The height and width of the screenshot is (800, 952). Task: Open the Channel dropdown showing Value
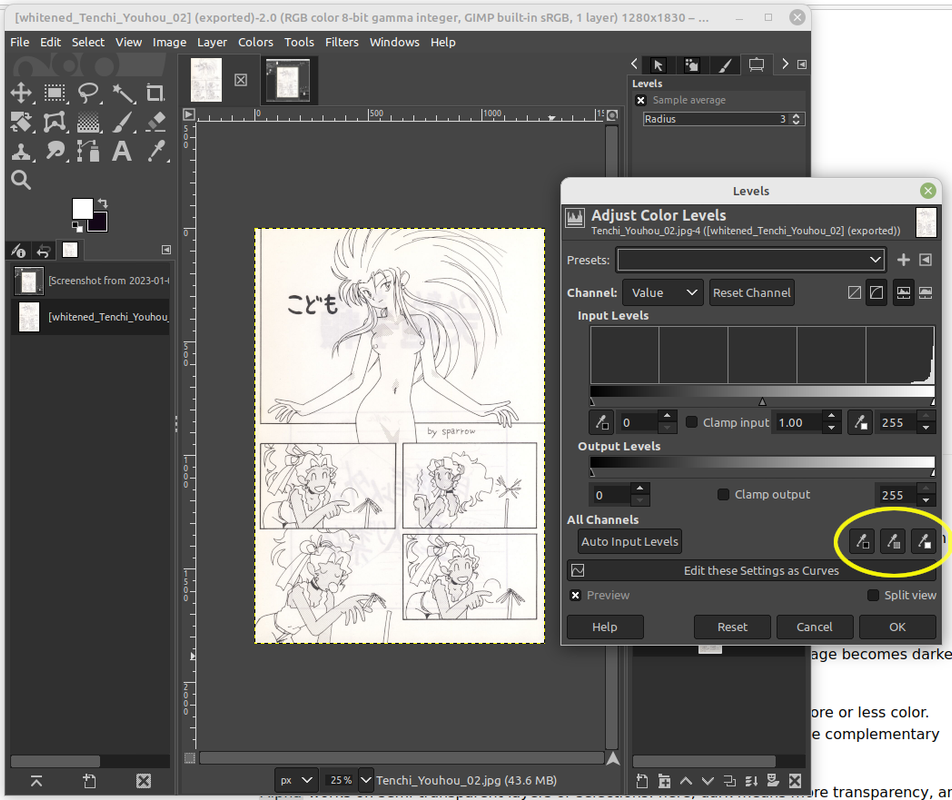[663, 293]
